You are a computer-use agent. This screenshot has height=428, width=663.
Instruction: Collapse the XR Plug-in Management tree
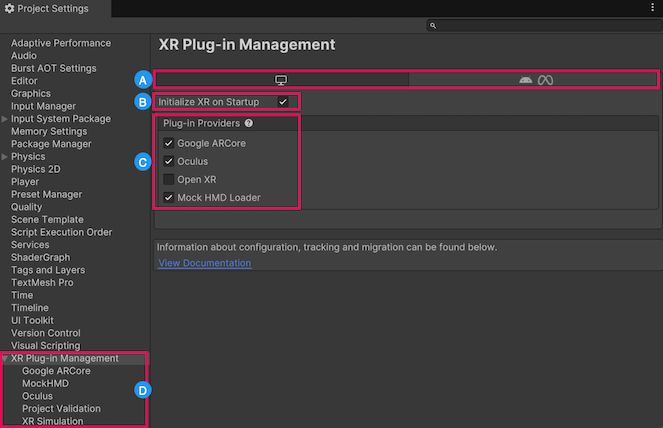coord(5,358)
